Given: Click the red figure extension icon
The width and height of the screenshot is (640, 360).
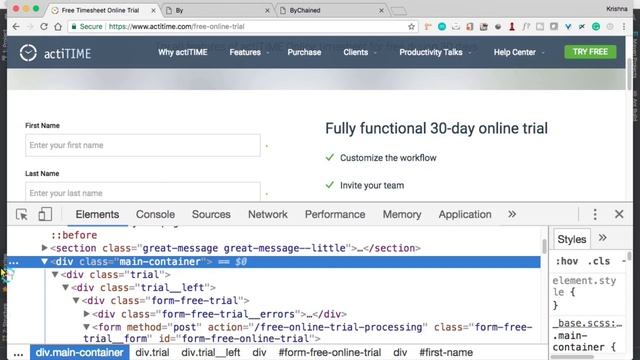Looking at the screenshot, I should tap(512, 27).
